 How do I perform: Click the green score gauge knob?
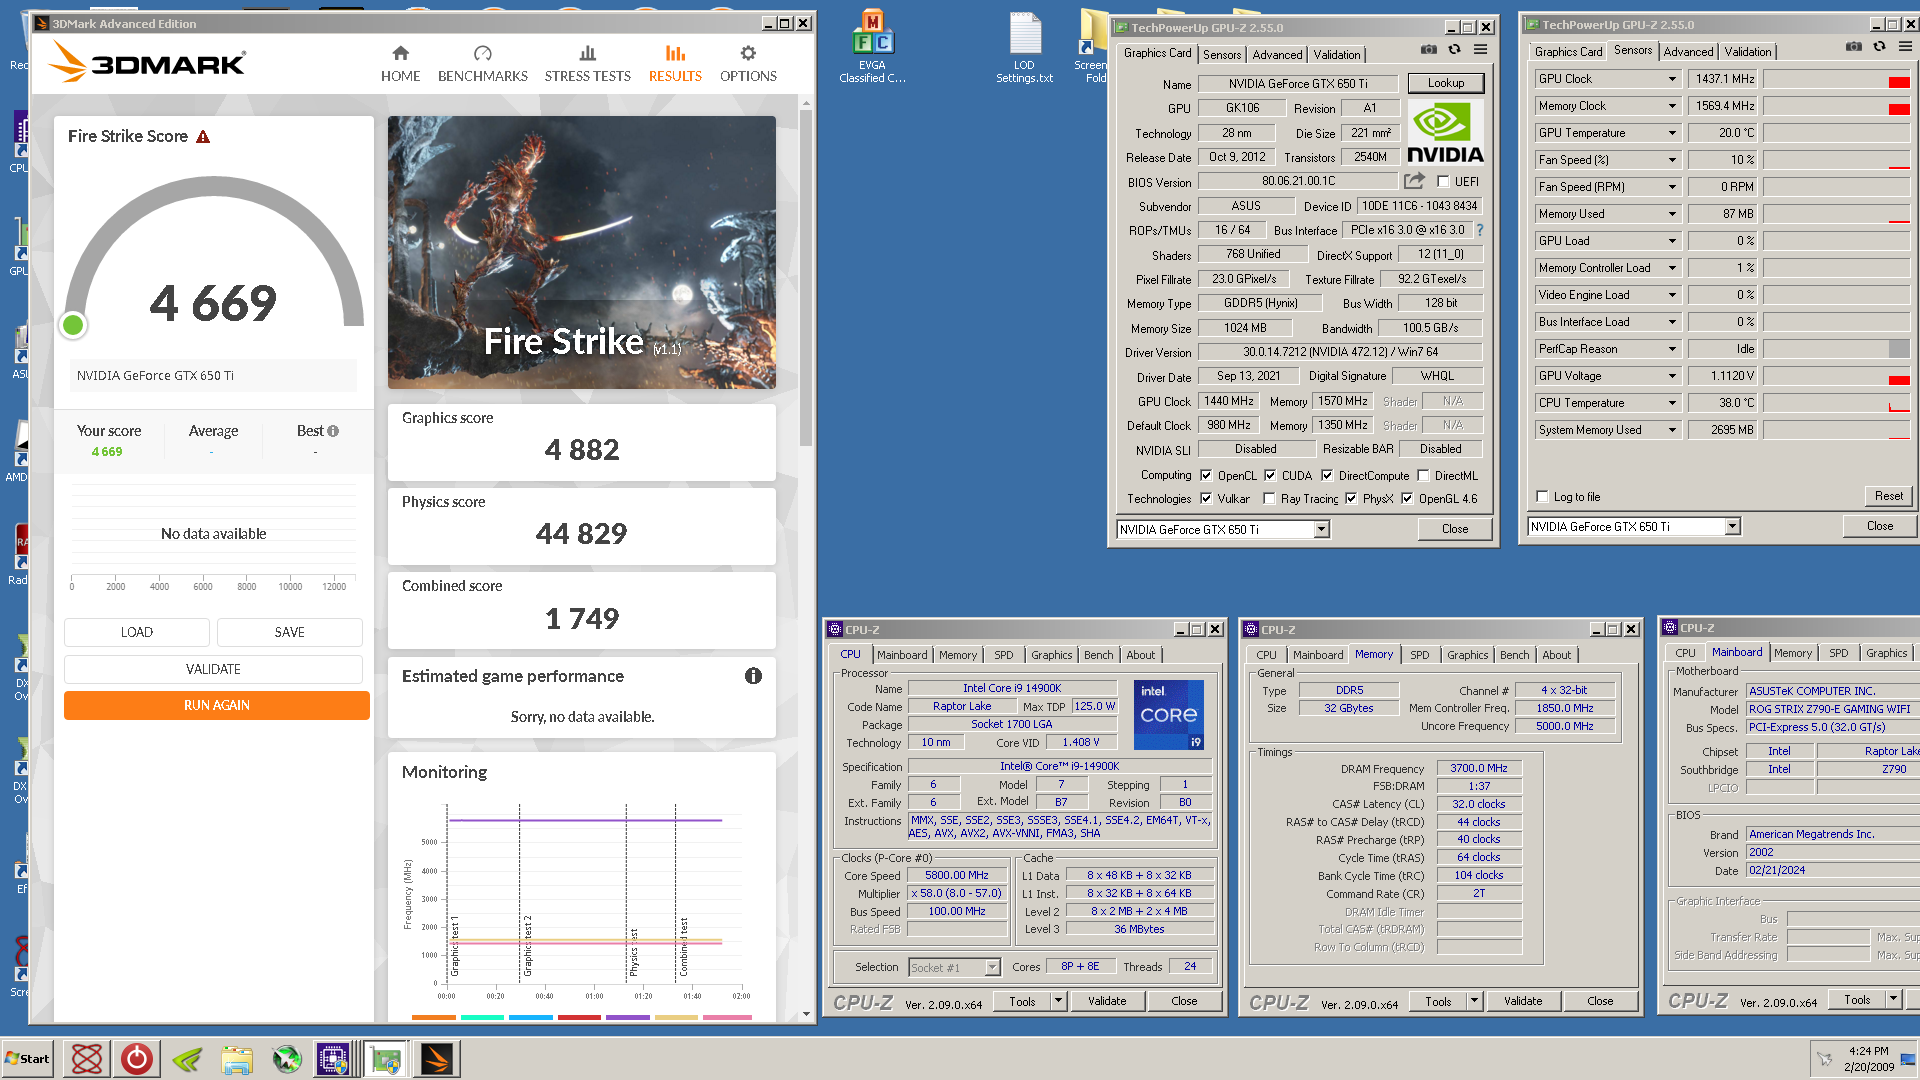tap(73, 325)
